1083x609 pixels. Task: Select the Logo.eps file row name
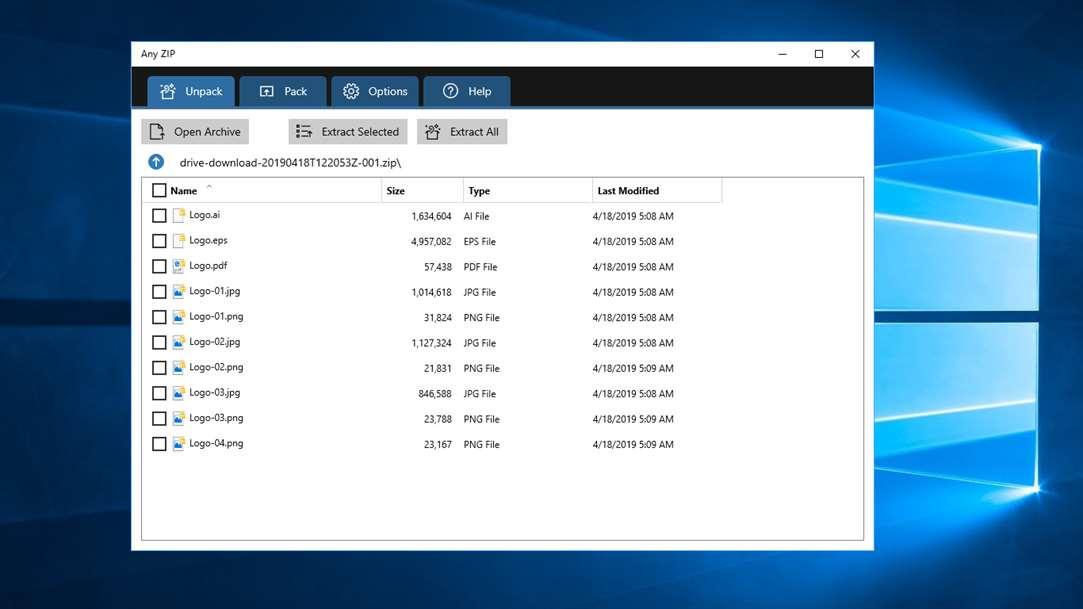click(x=208, y=240)
